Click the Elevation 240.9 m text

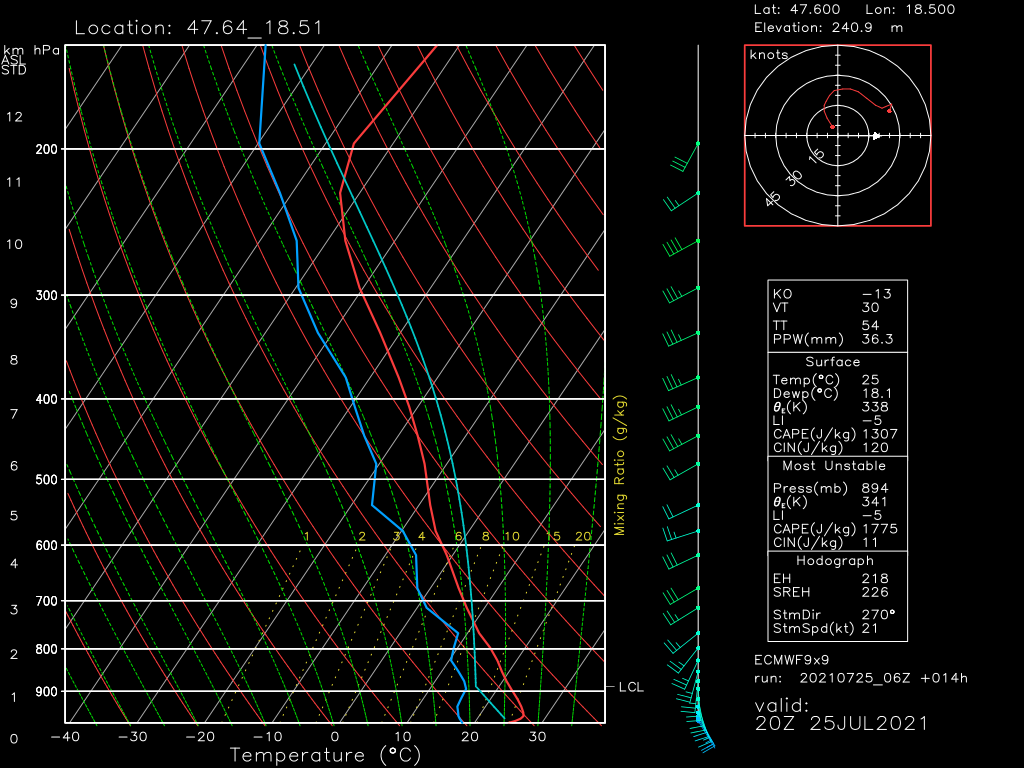(827, 27)
